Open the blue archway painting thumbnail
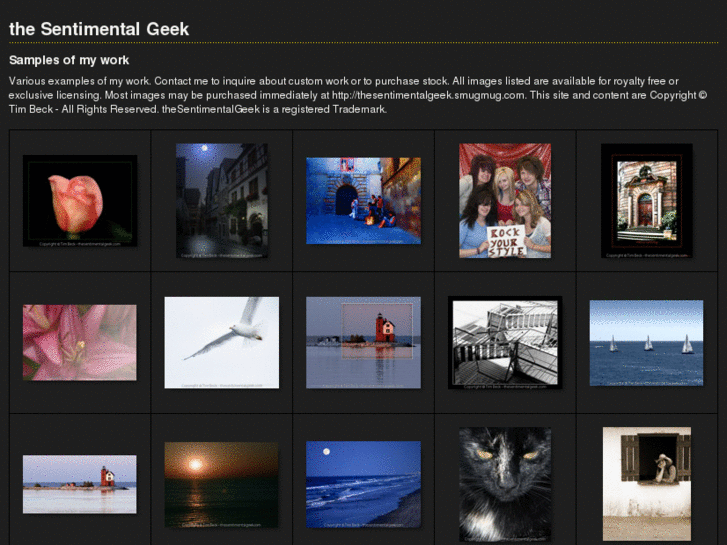This screenshot has width=727, height=545. click(x=364, y=200)
